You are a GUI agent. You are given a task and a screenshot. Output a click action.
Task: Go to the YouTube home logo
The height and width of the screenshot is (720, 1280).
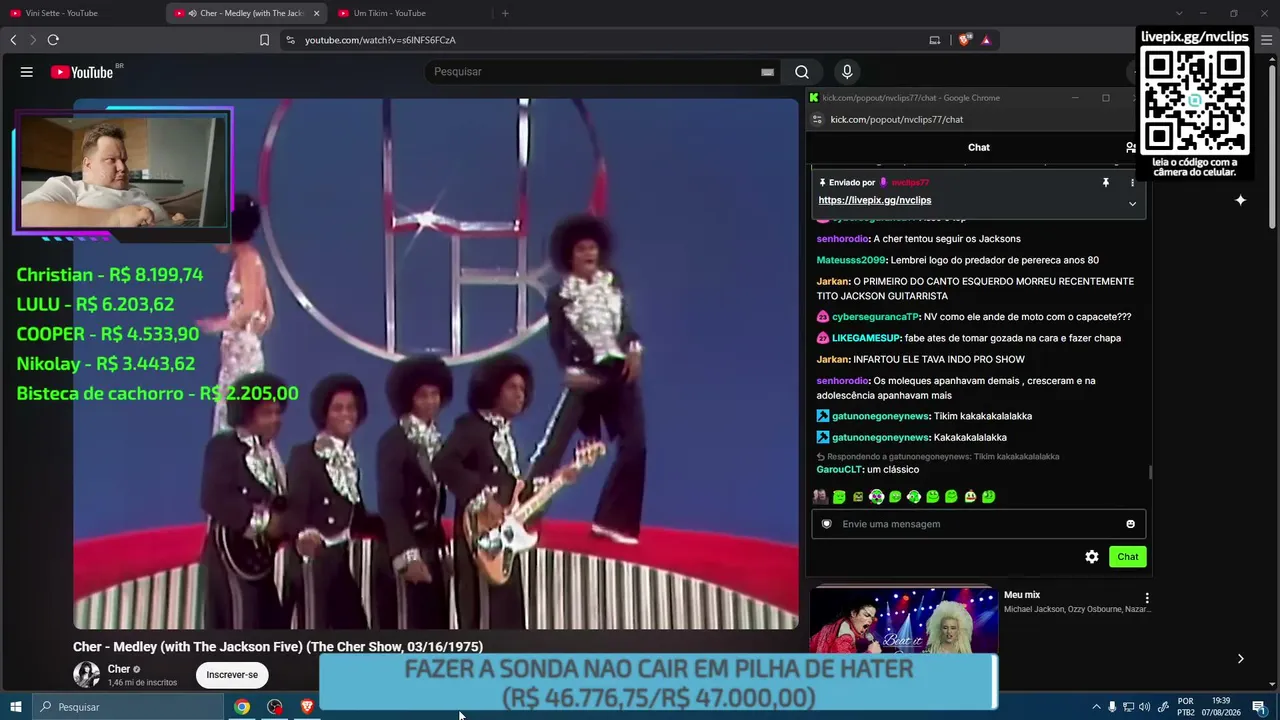click(82, 72)
